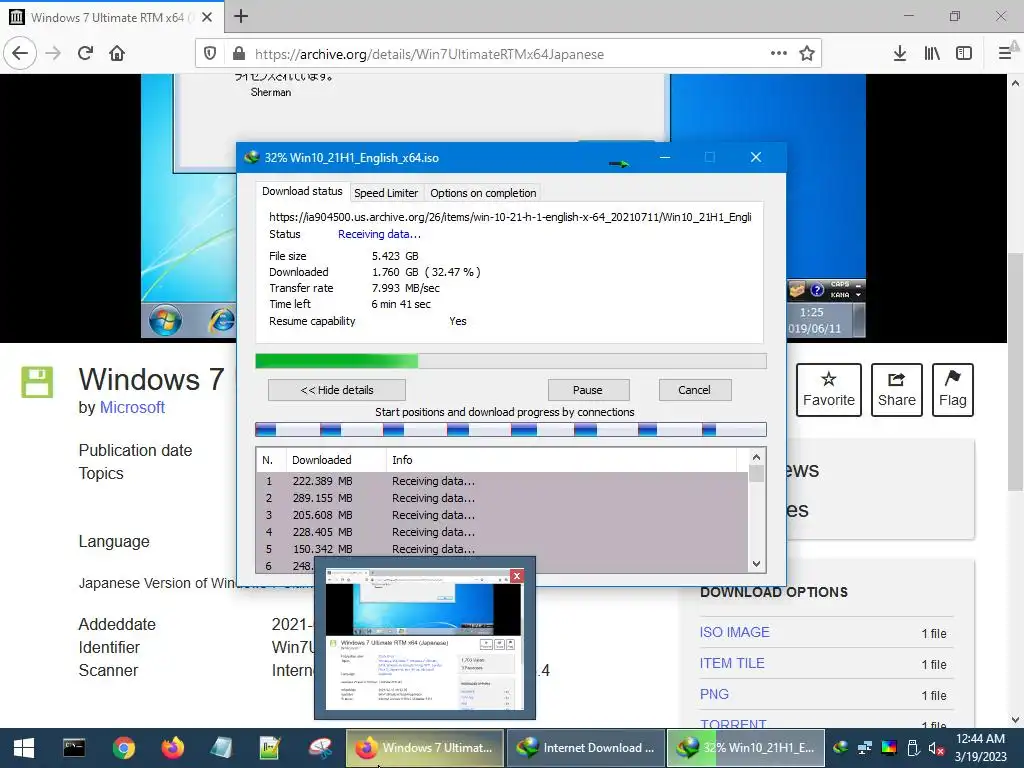Open the Firefox downloads panel
This screenshot has width=1024, height=768.
click(900, 54)
